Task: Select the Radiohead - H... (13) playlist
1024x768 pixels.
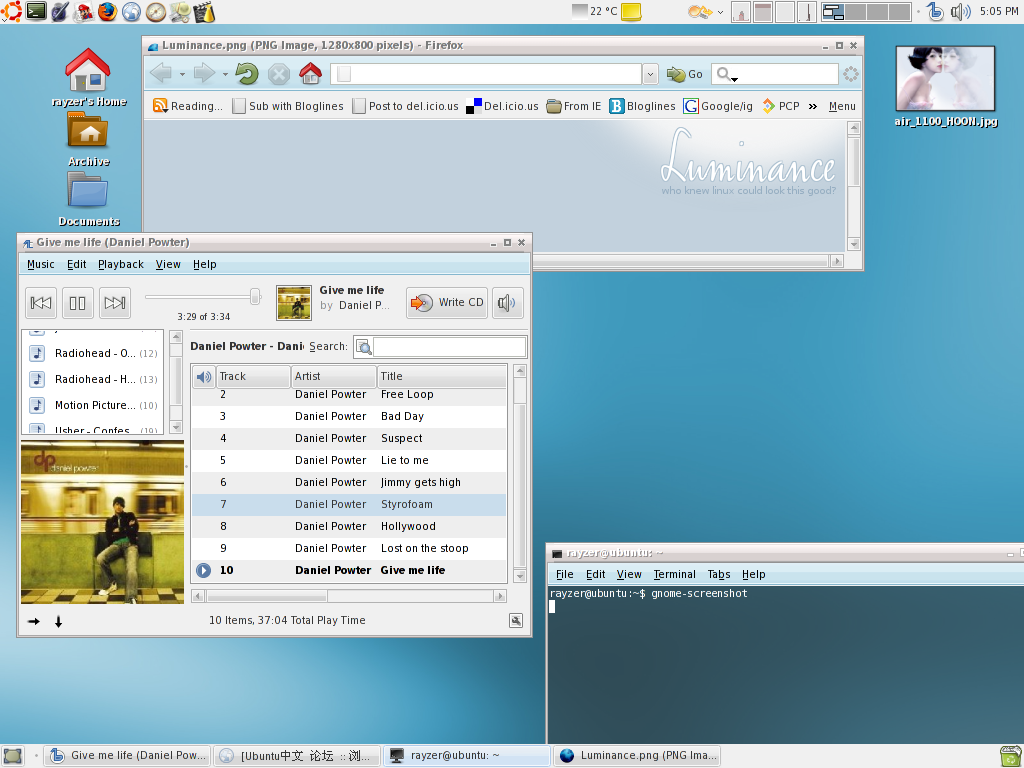Action: click(x=93, y=379)
